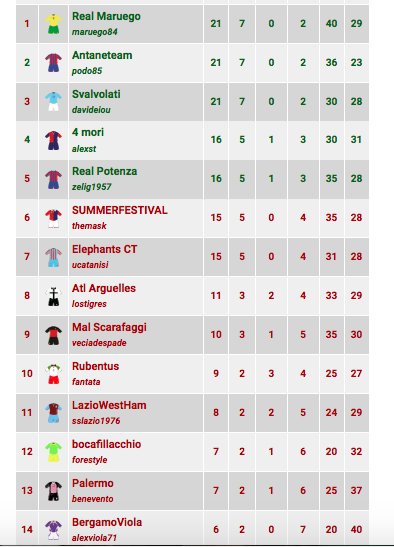Open the Real Potenza team link
394x547 pixels.
(x=104, y=171)
